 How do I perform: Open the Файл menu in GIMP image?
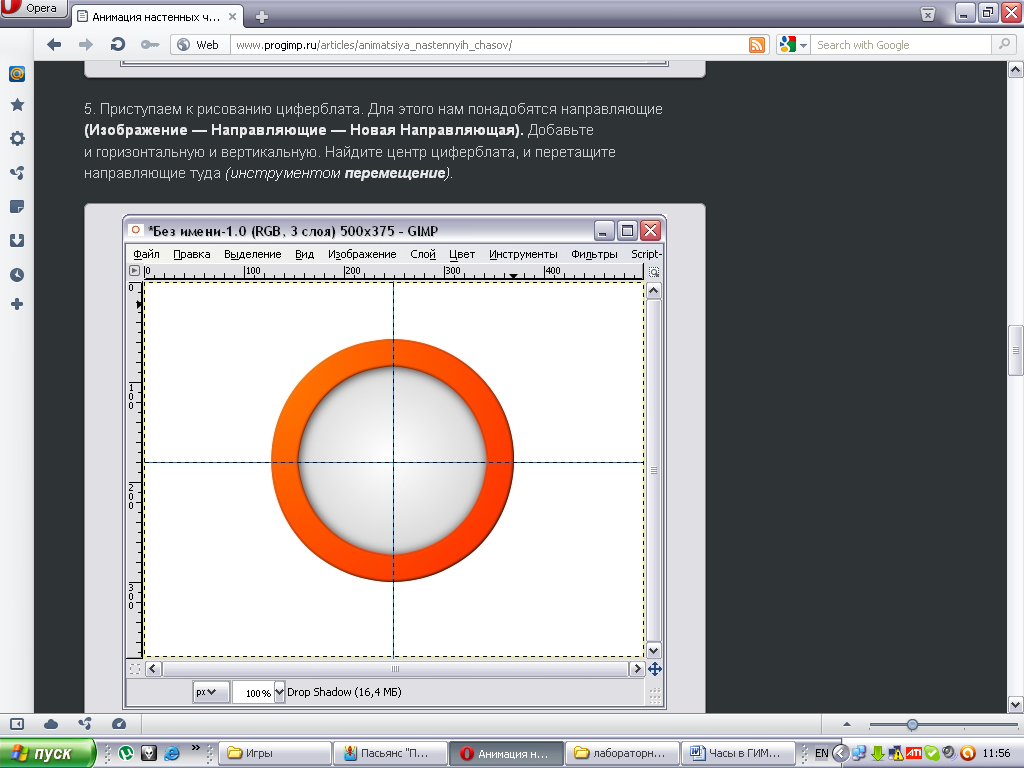(146, 254)
